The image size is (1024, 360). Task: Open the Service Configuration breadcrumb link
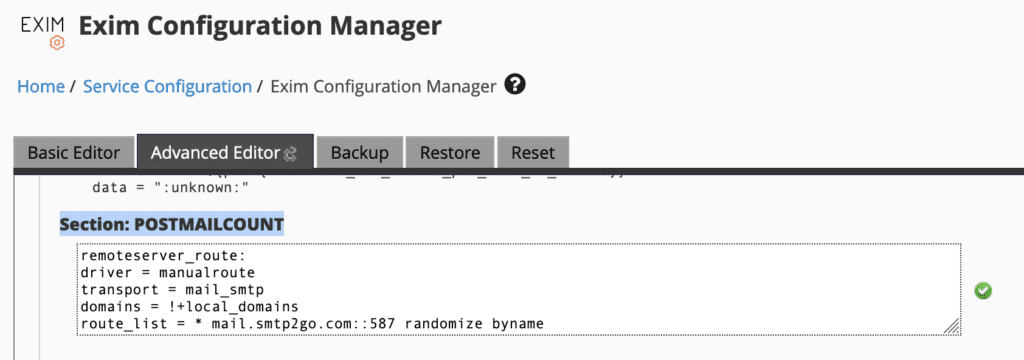coord(167,86)
